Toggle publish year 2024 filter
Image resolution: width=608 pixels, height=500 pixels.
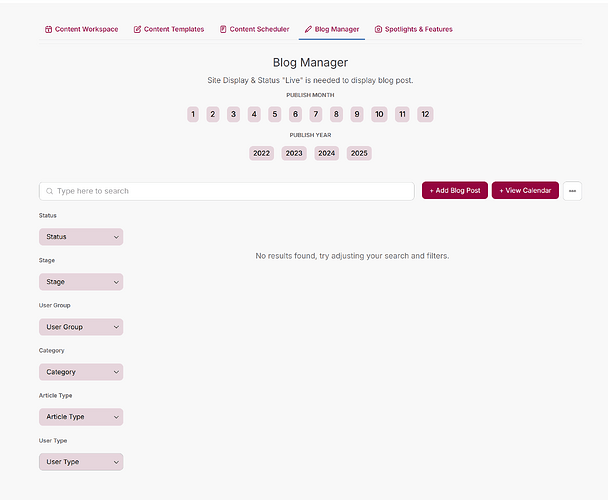pyautogui.click(x=327, y=154)
